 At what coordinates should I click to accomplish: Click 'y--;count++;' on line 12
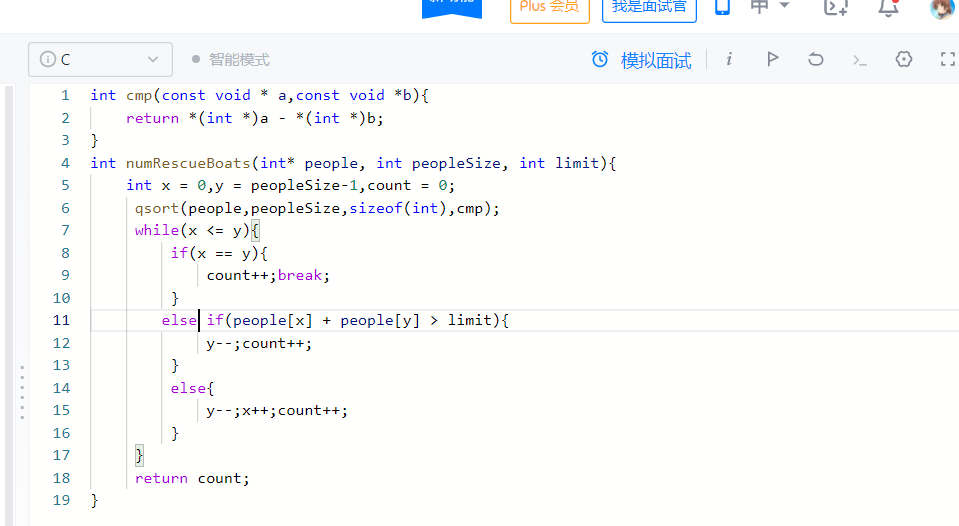tap(259, 344)
